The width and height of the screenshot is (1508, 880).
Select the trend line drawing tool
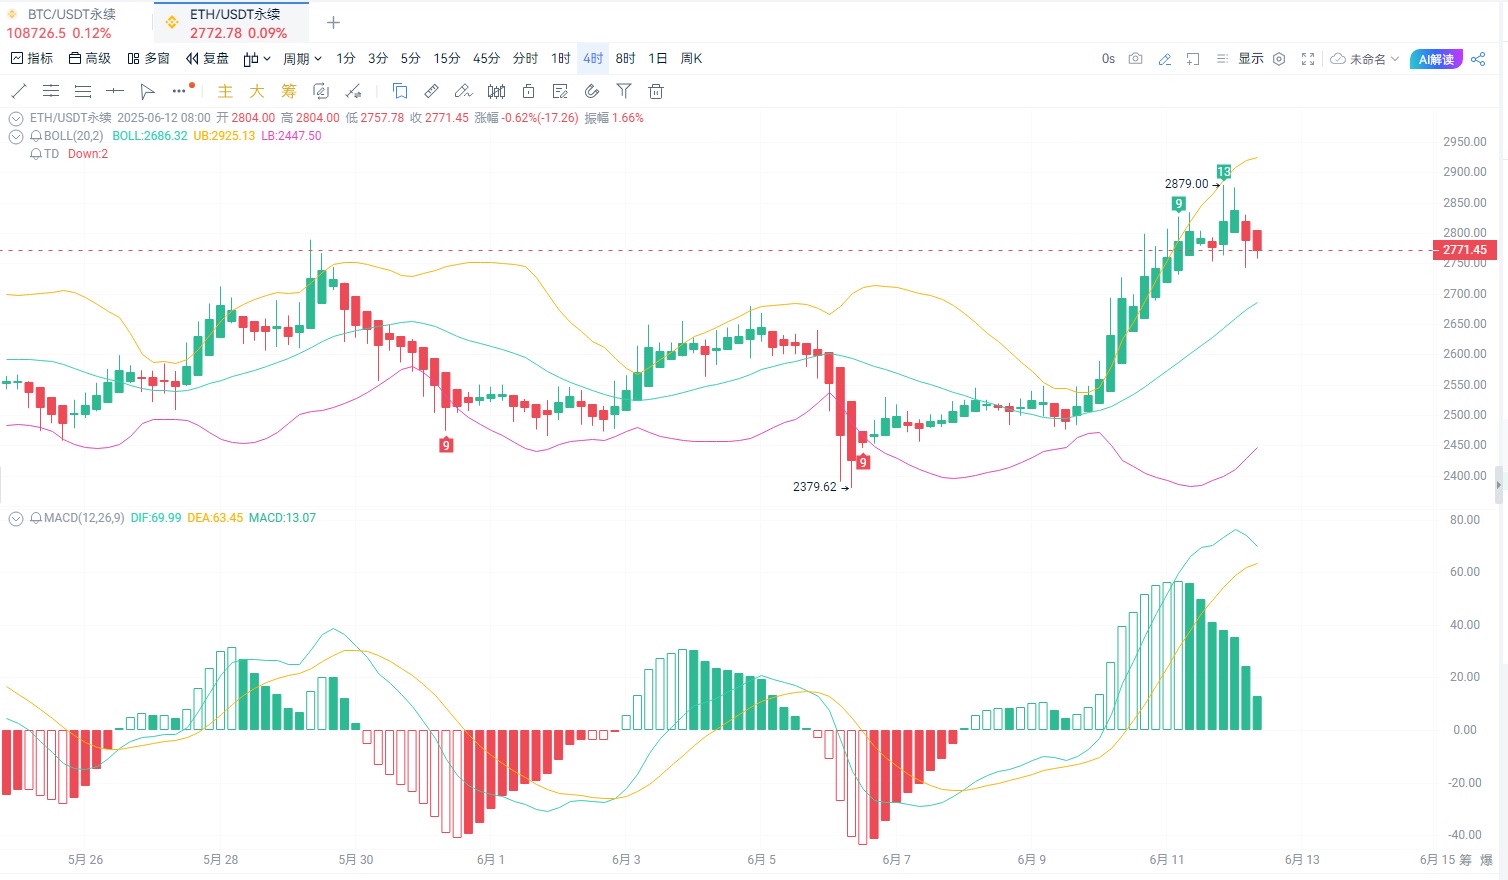[19, 91]
